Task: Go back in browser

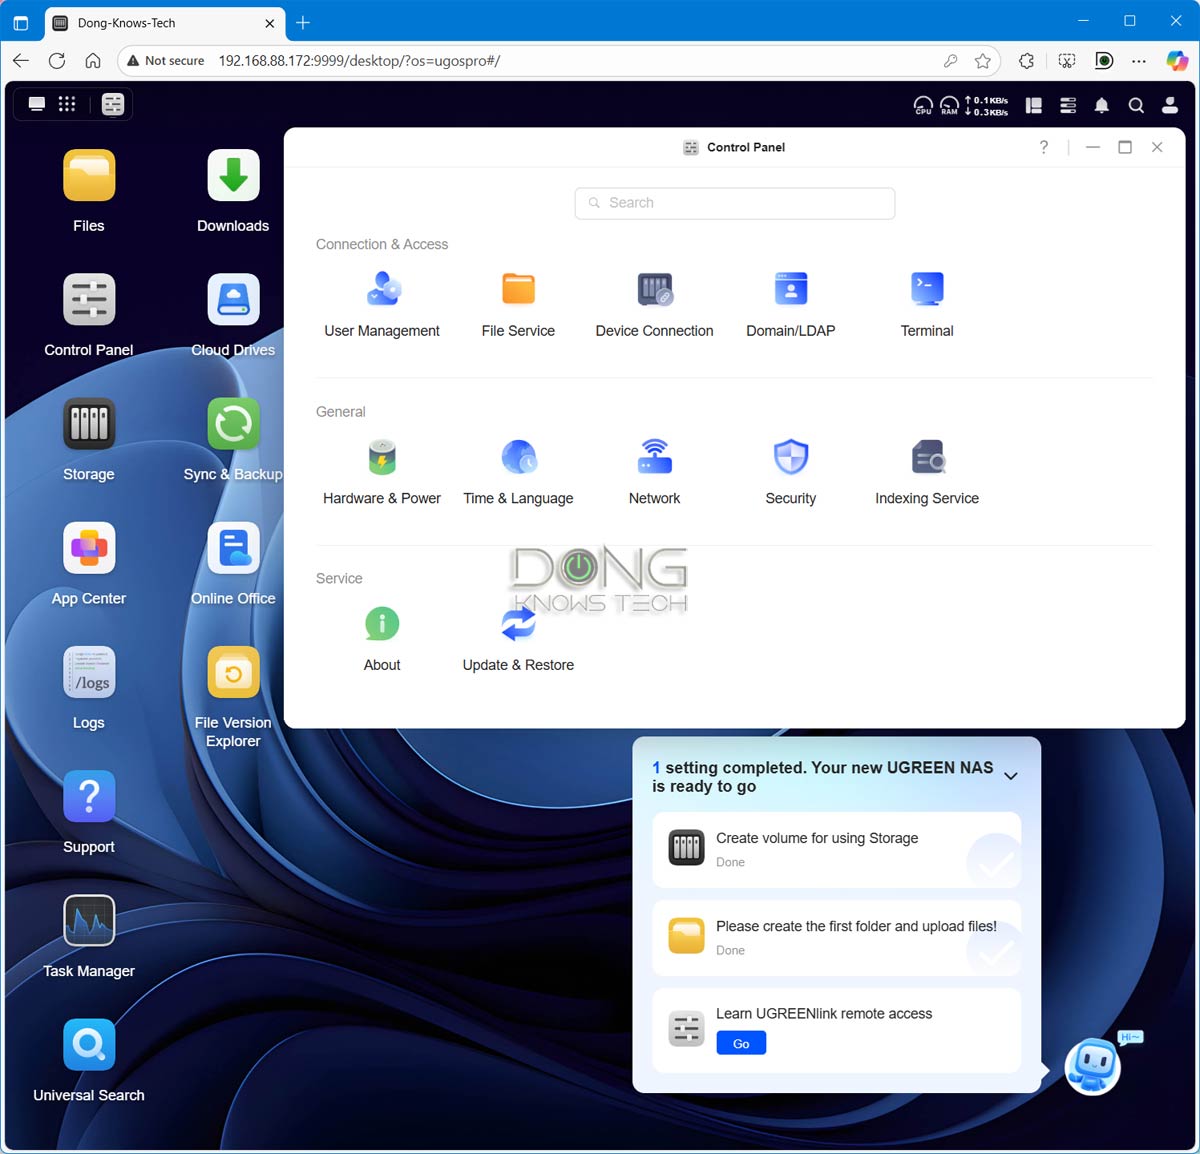Action: 21,61
